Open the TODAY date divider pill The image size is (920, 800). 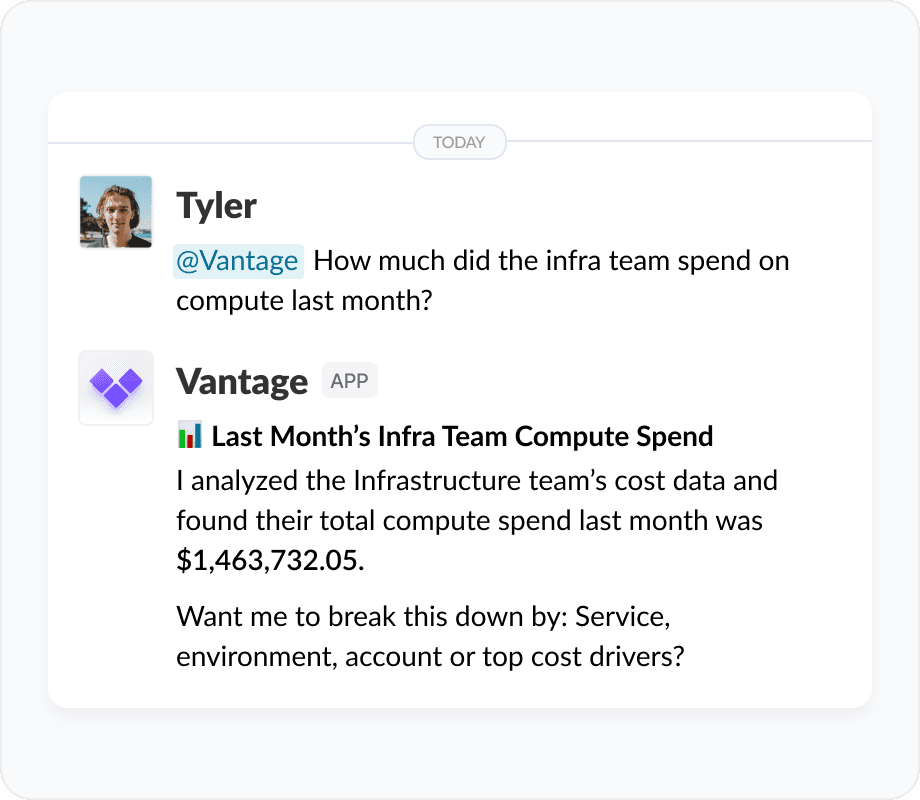coord(459,143)
